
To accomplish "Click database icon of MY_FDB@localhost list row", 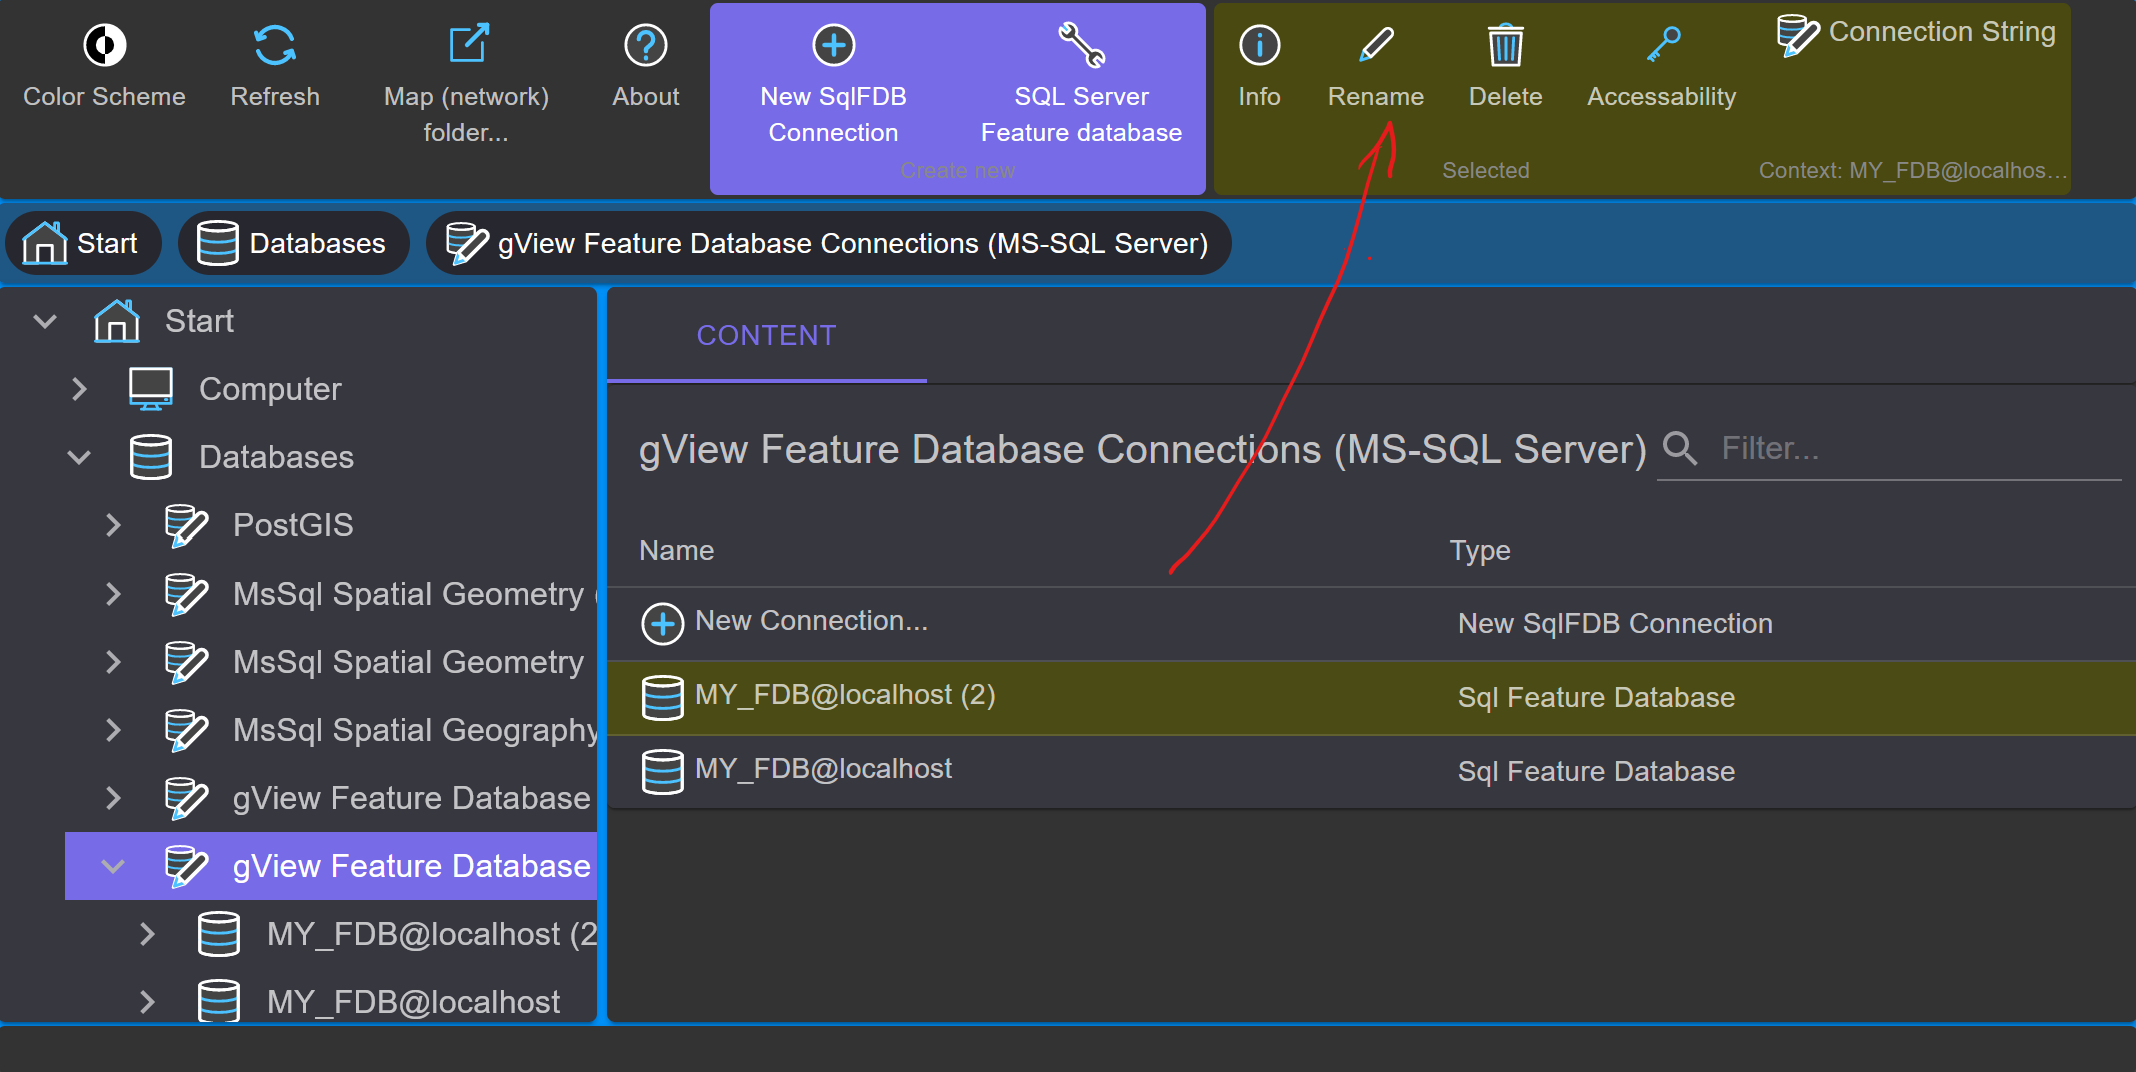I will pos(662,771).
